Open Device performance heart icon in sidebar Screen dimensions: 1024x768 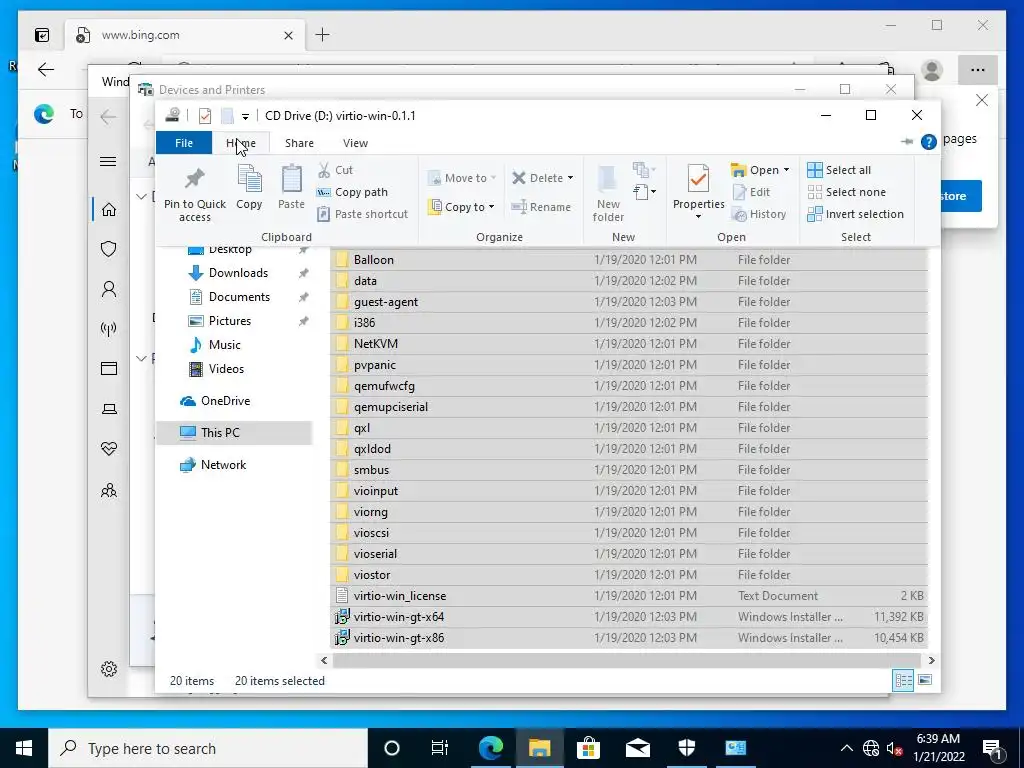click(x=109, y=449)
